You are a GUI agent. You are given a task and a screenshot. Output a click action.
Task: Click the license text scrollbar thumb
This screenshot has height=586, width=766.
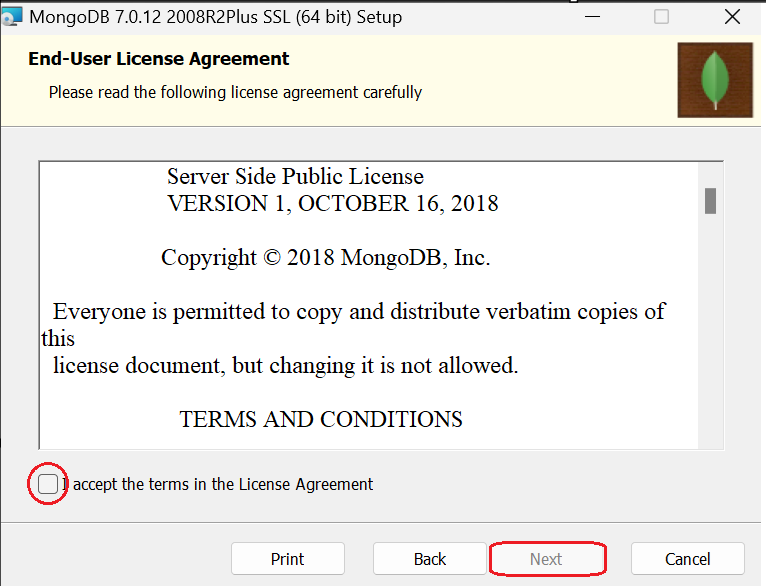(710, 201)
